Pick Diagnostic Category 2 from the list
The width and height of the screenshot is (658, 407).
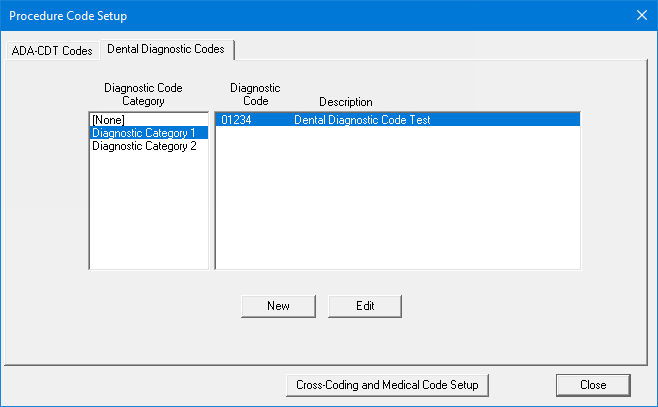click(144, 145)
